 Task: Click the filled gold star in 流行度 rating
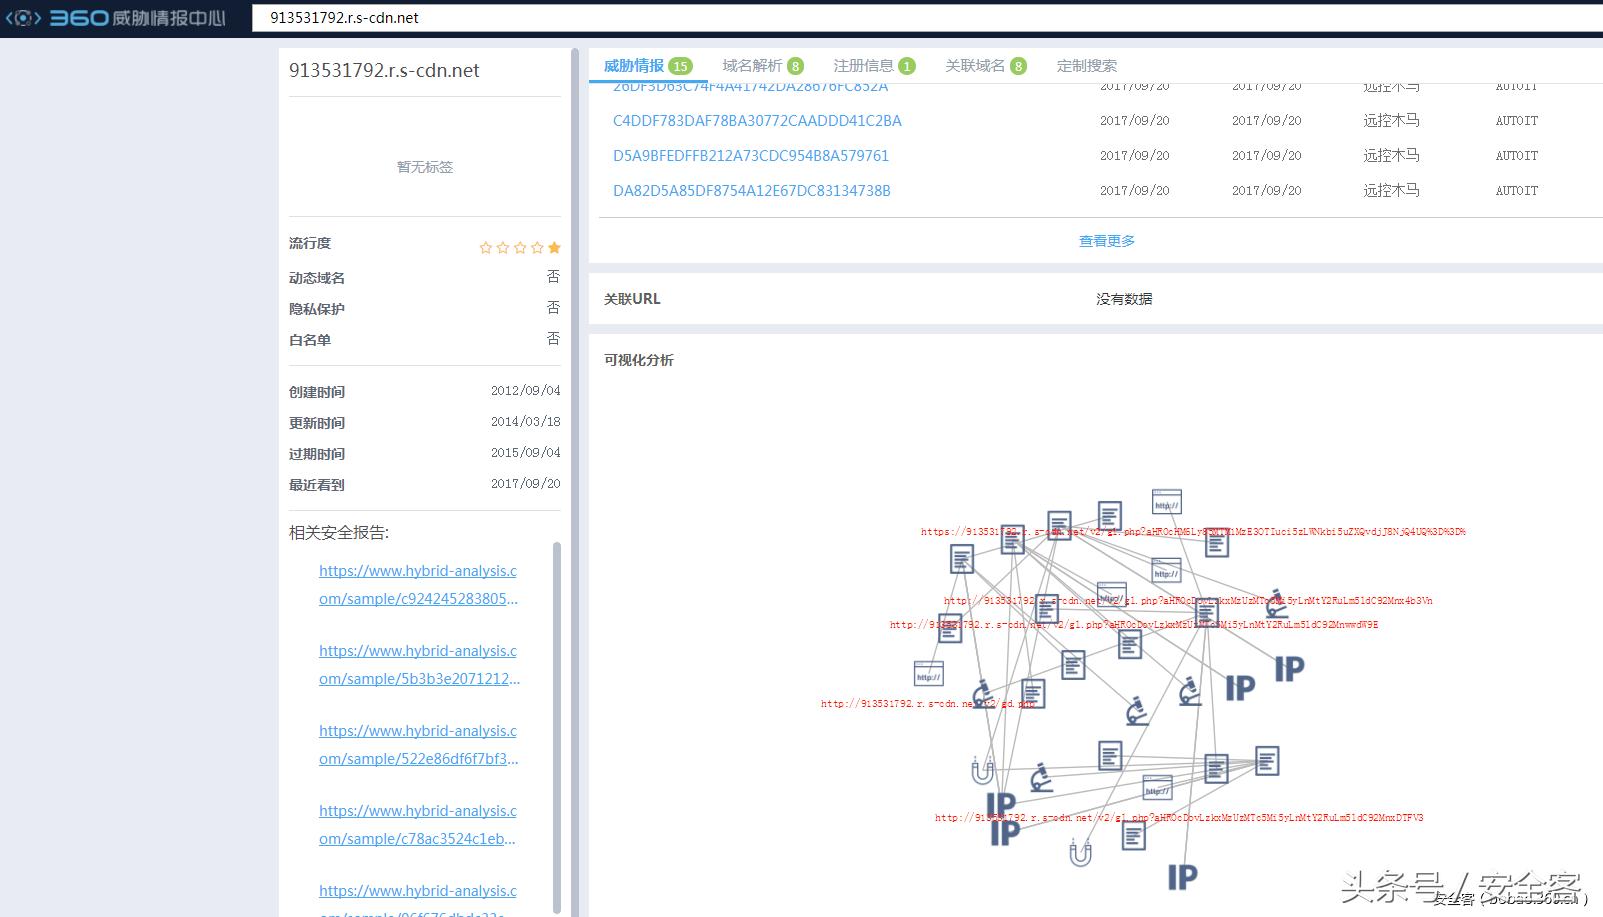tap(554, 247)
